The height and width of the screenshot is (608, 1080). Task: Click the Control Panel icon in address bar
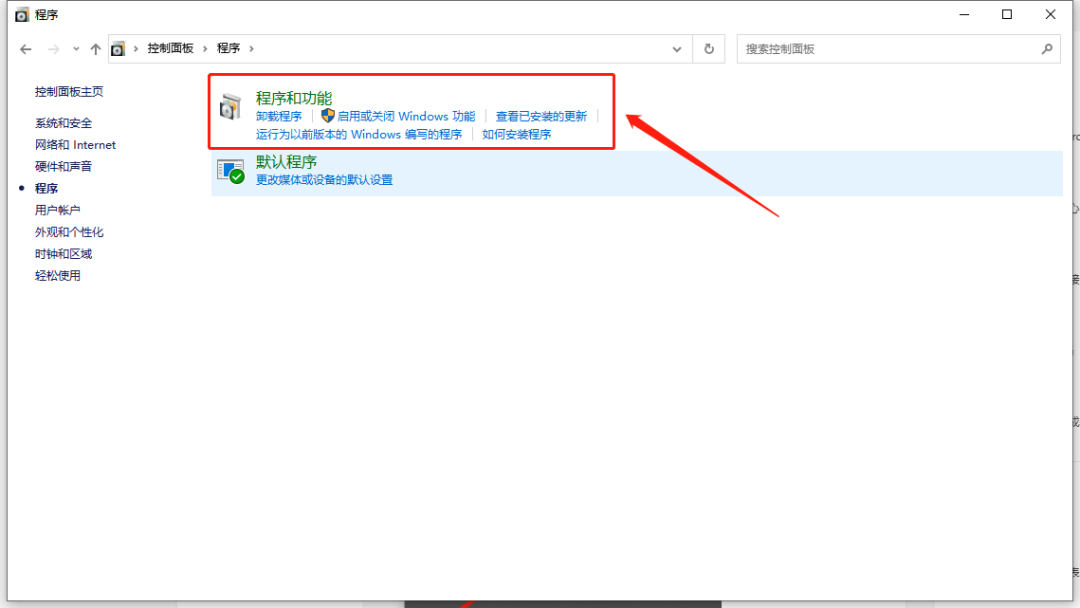[x=118, y=49]
